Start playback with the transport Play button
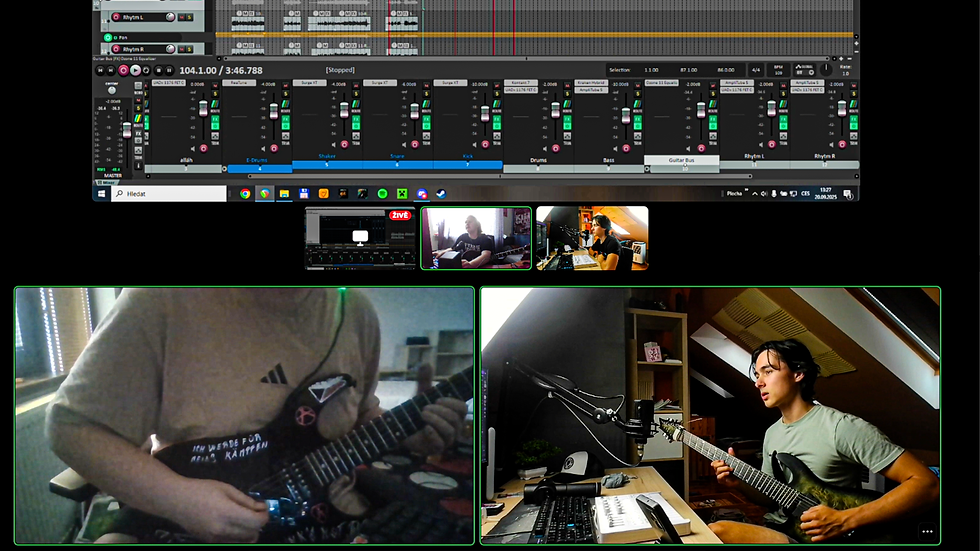 [x=135, y=71]
